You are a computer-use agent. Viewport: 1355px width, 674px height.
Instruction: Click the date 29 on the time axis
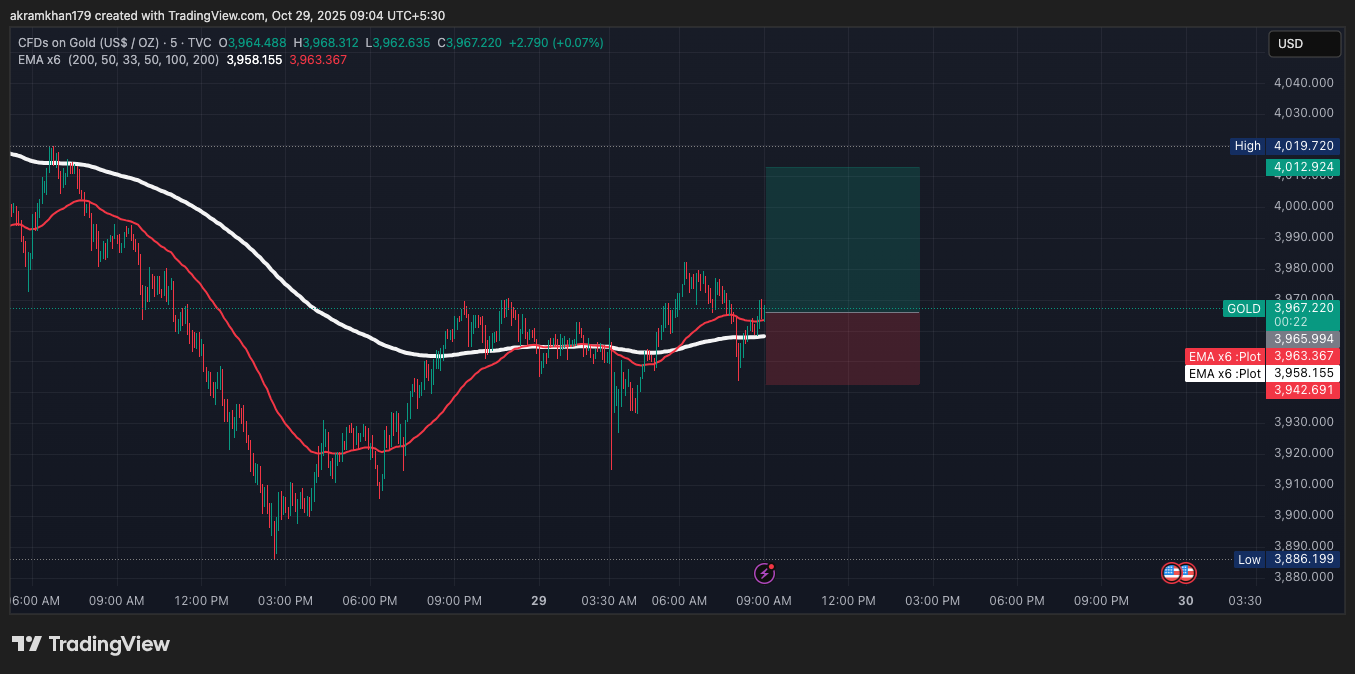(538, 601)
